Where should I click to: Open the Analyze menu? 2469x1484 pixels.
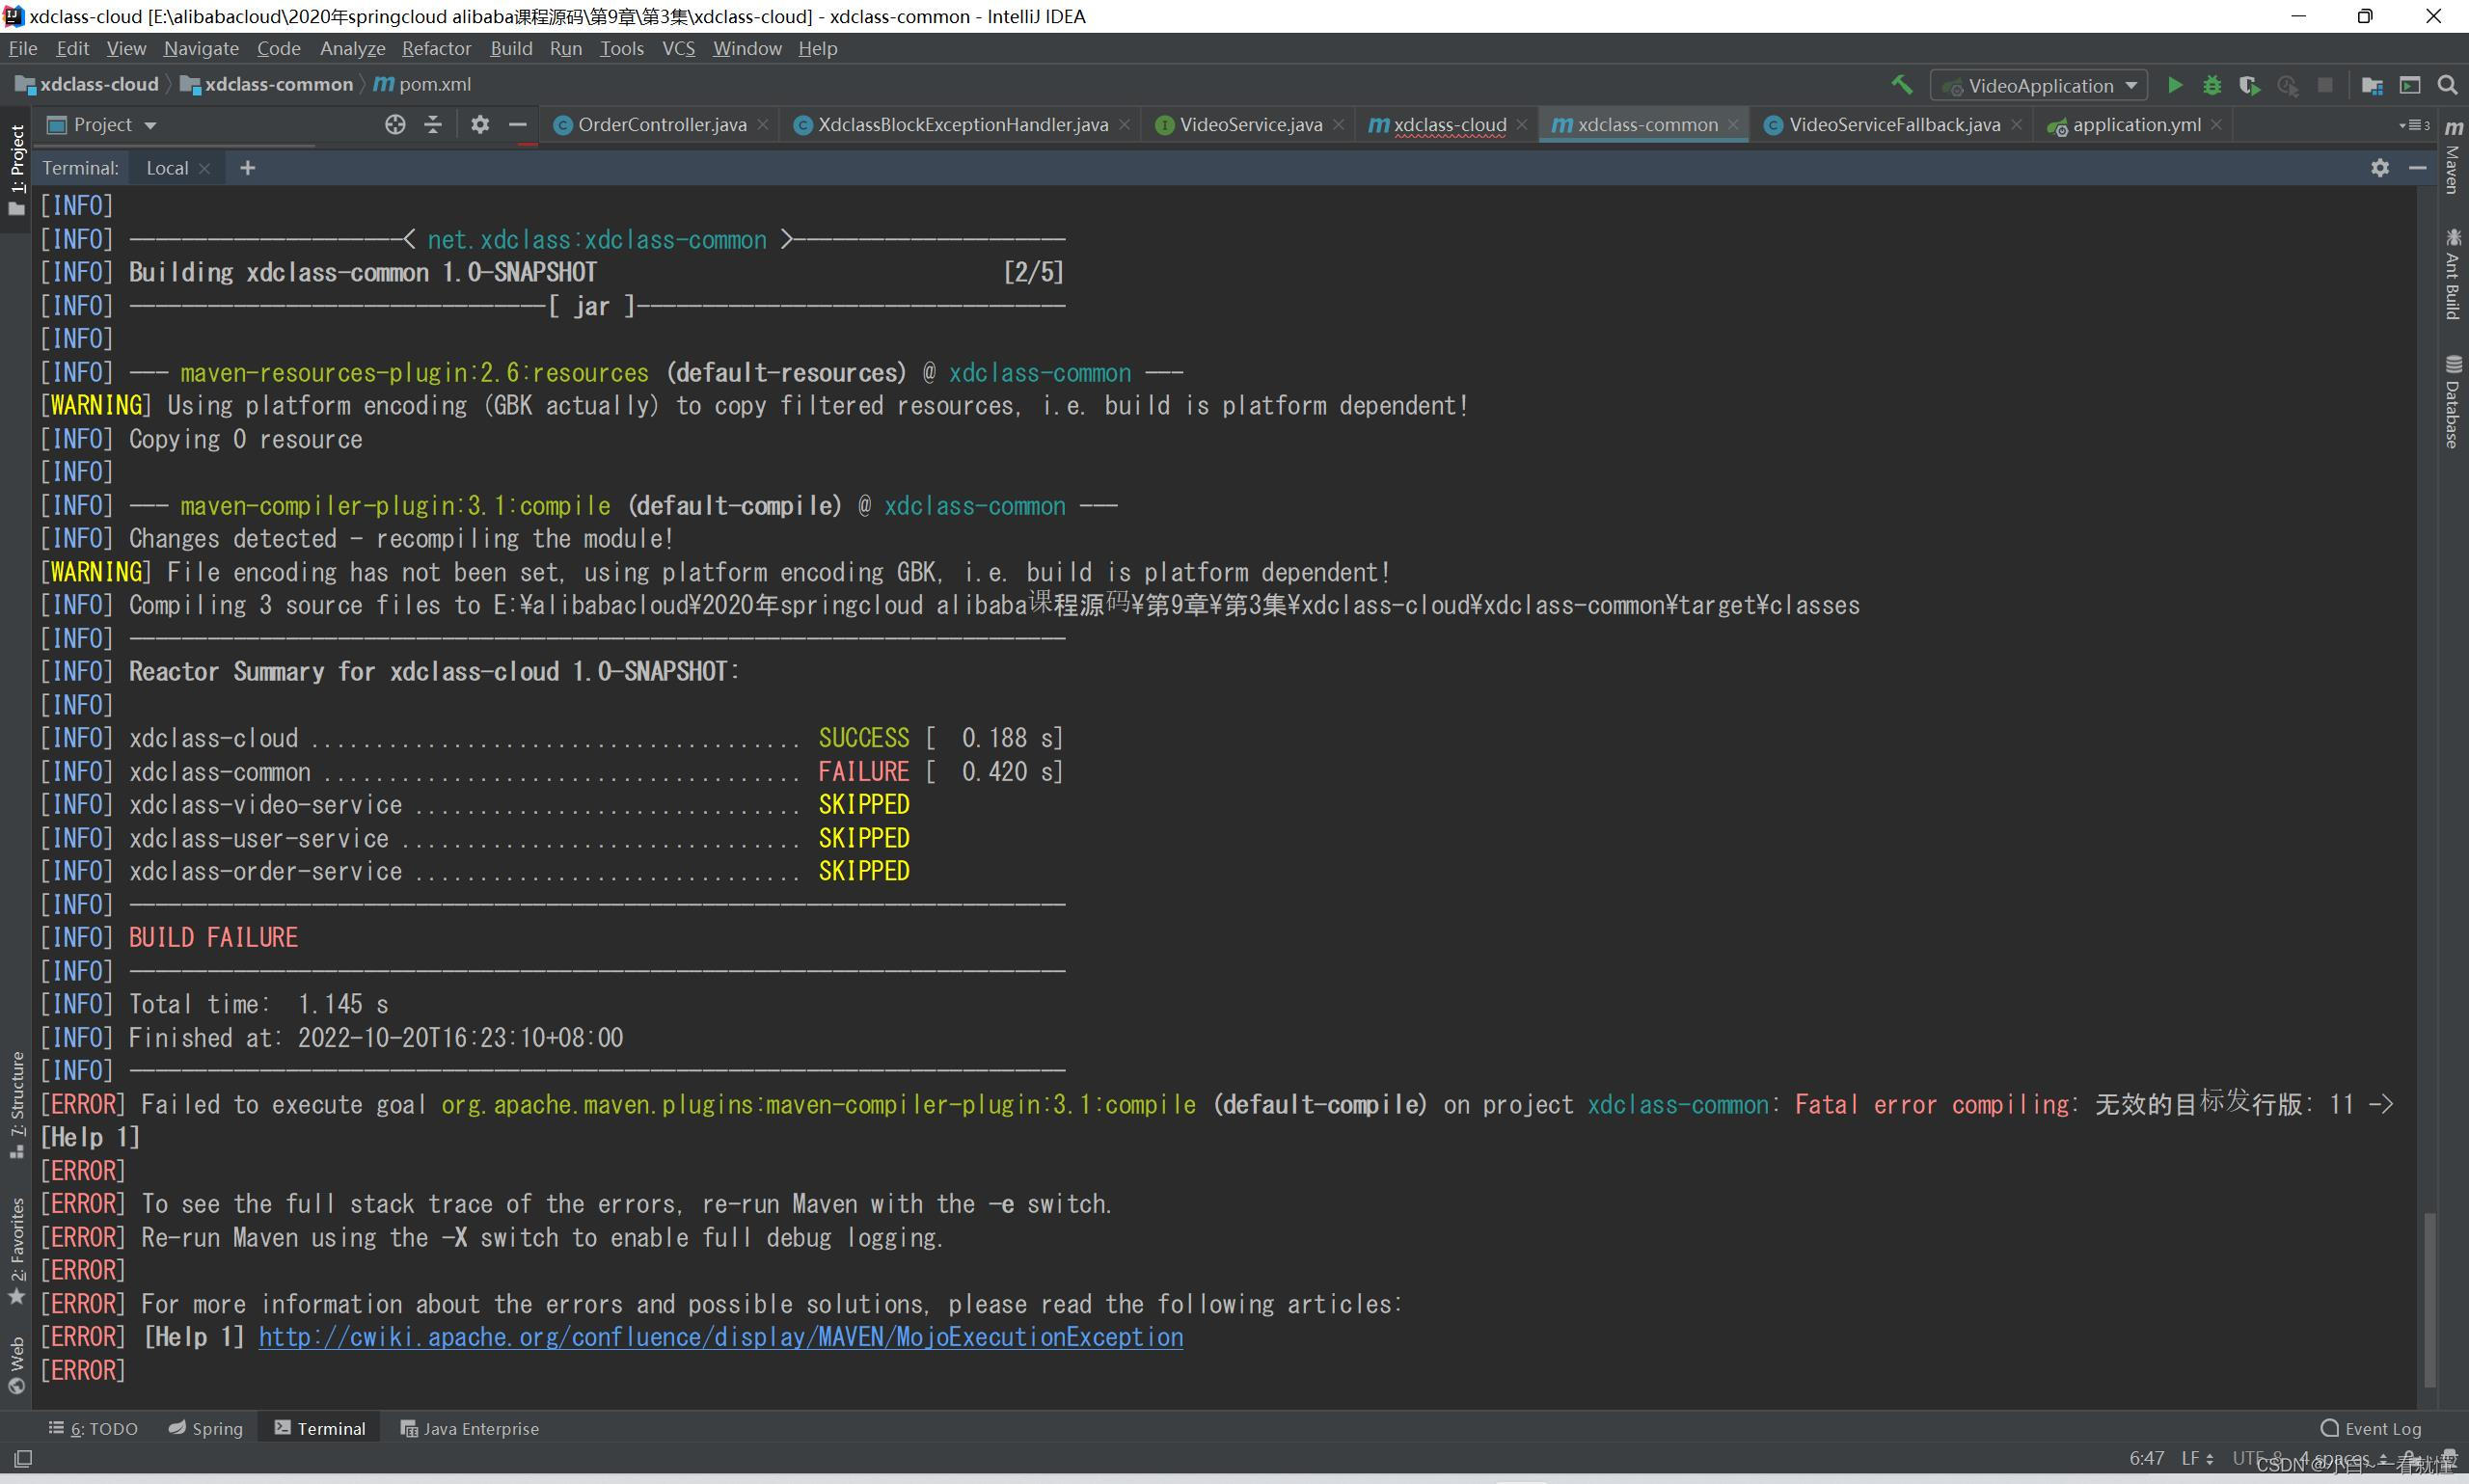click(352, 48)
